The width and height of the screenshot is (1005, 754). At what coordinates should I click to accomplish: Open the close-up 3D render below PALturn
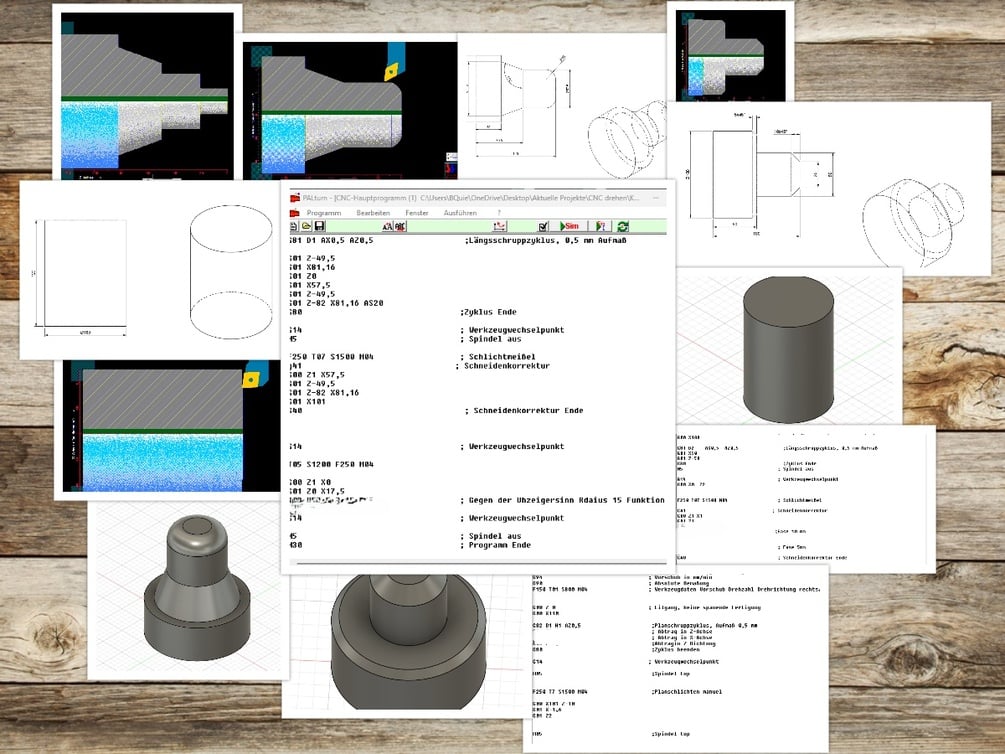point(406,644)
